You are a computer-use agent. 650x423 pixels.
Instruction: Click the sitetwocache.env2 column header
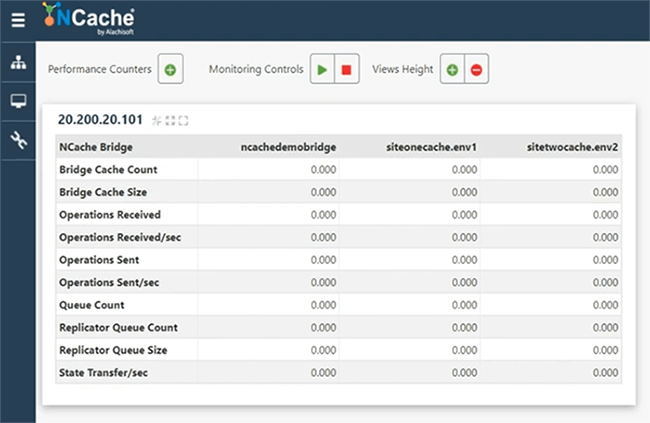[x=572, y=147]
